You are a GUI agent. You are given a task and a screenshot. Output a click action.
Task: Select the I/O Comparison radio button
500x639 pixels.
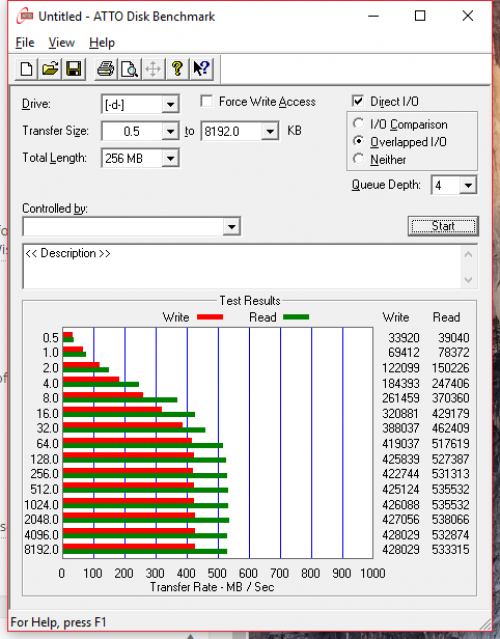(358, 123)
